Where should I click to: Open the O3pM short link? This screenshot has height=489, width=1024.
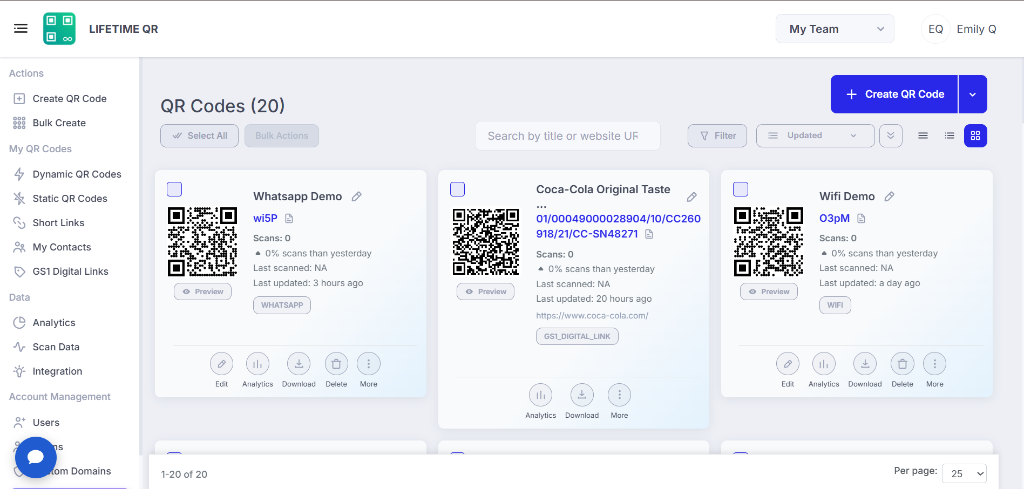tap(834, 218)
